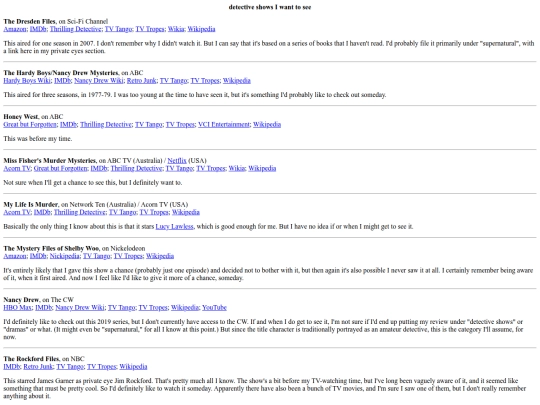Open Thrilling Detective link under Honey West
Screen dimensions: 540x405
click(x=106, y=124)
